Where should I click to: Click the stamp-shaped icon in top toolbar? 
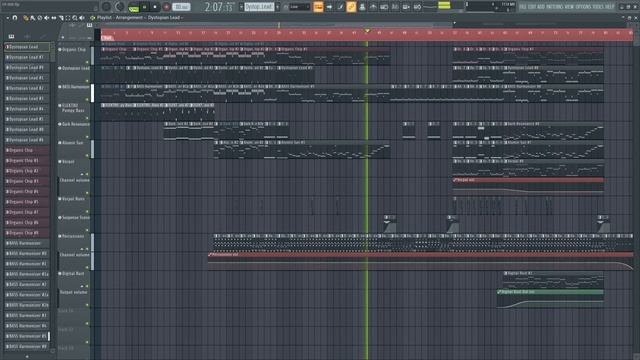point(362,7)
